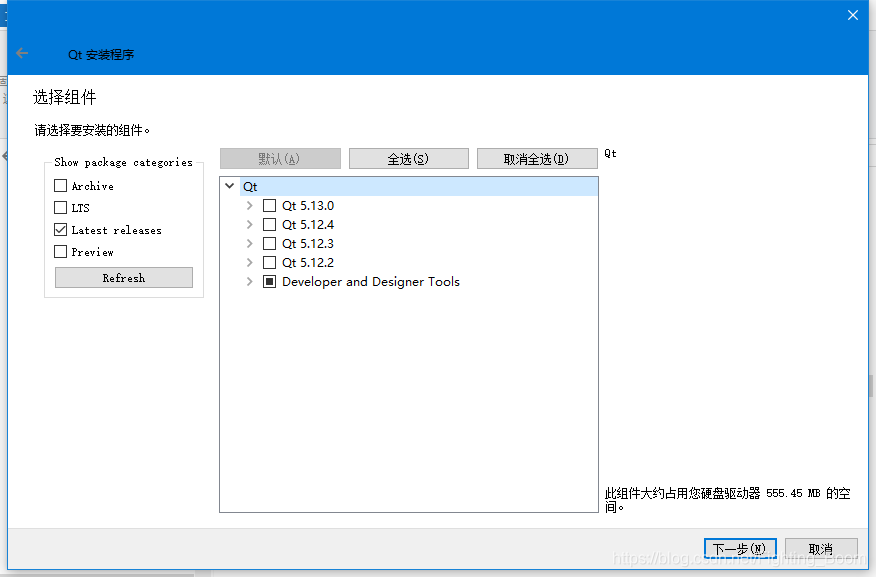Click 下一步(N) to proceed
The width and height of the screenshot is (876, 577).
click(740, 549)
